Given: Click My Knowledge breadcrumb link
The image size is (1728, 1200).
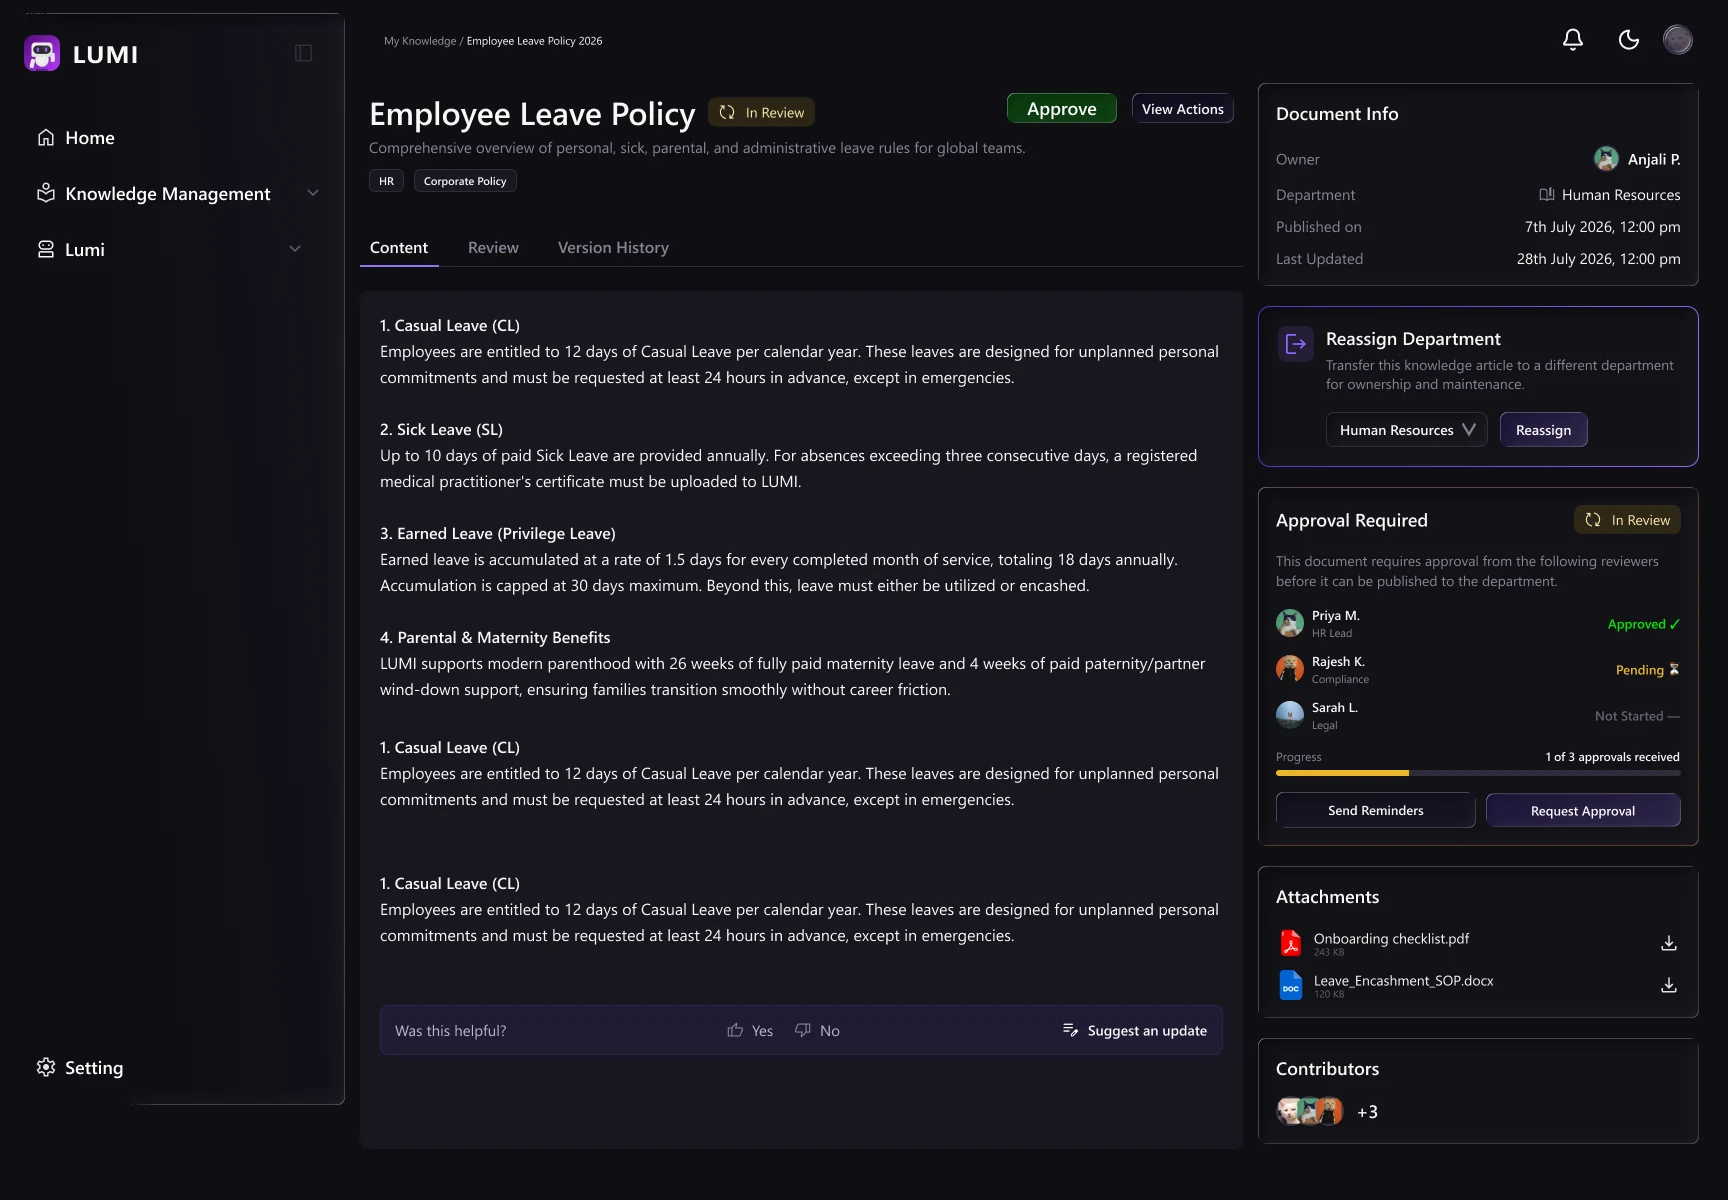Looking at the screenshot, I should coord(420,41).
